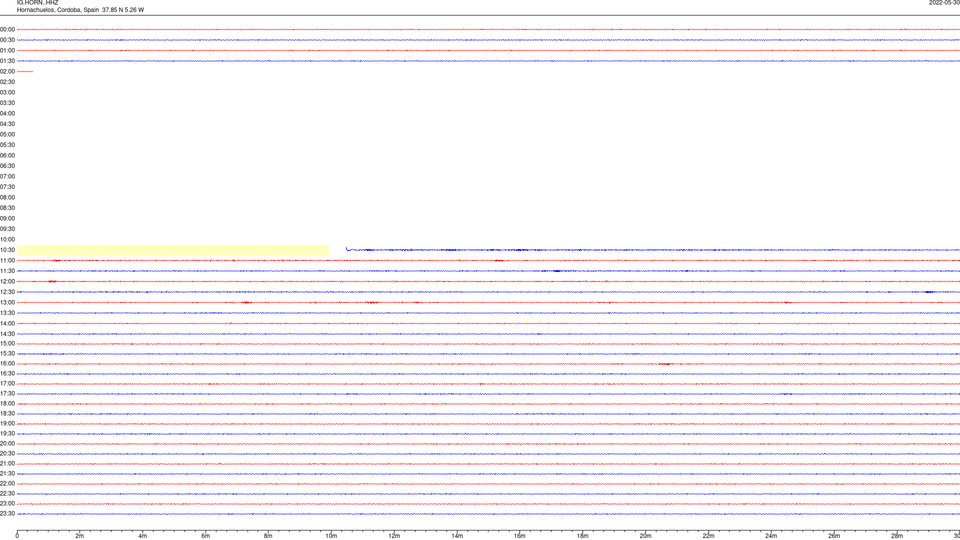Select the 06:00 time label

(7, 156)
